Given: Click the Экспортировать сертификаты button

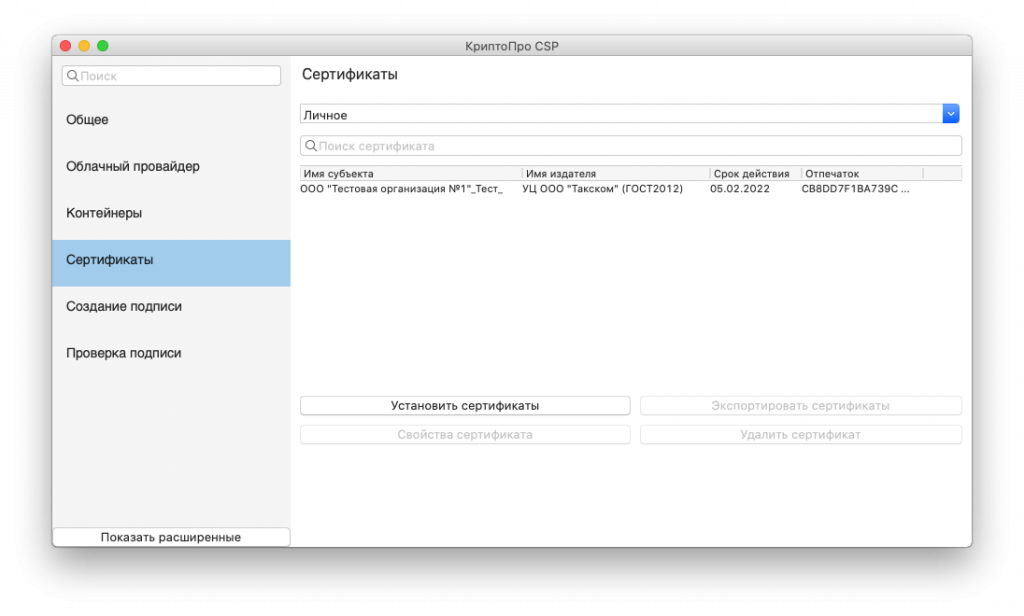Looking at the screenshot, I should point(801,406).
